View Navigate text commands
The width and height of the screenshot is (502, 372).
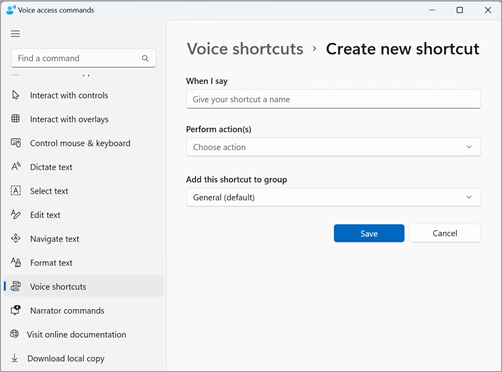pos(84,239)
